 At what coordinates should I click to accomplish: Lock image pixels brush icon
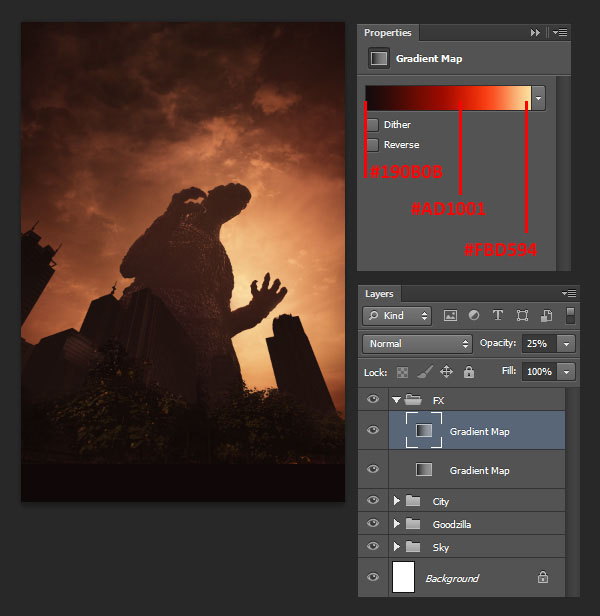pos(425,372)
